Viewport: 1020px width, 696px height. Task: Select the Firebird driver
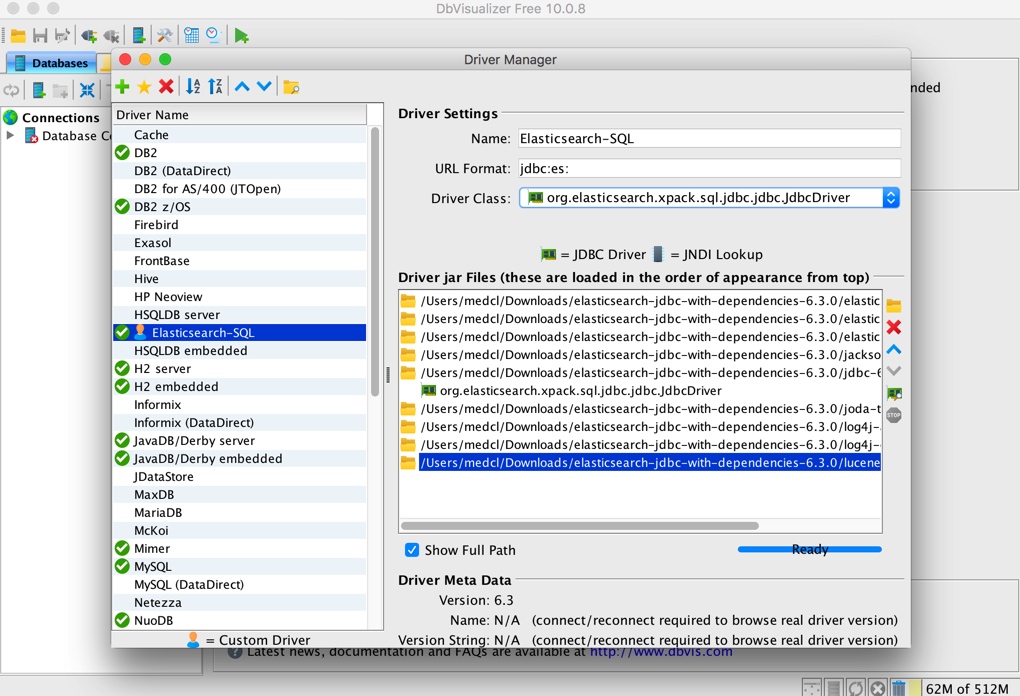point(239,225)
